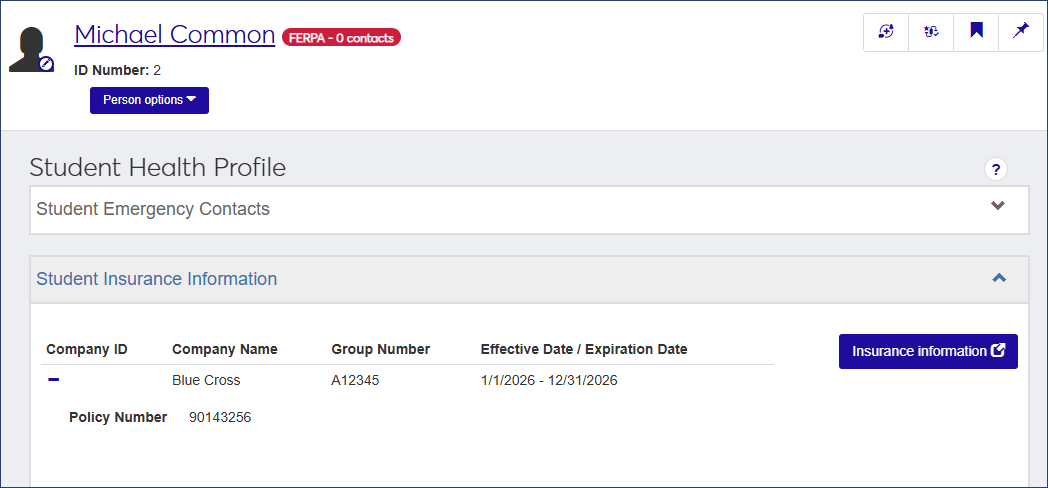1048x488 pixels.
Task: Collapse Student Insurance Information with the up chevron
Action: click(x=999, y=277)
